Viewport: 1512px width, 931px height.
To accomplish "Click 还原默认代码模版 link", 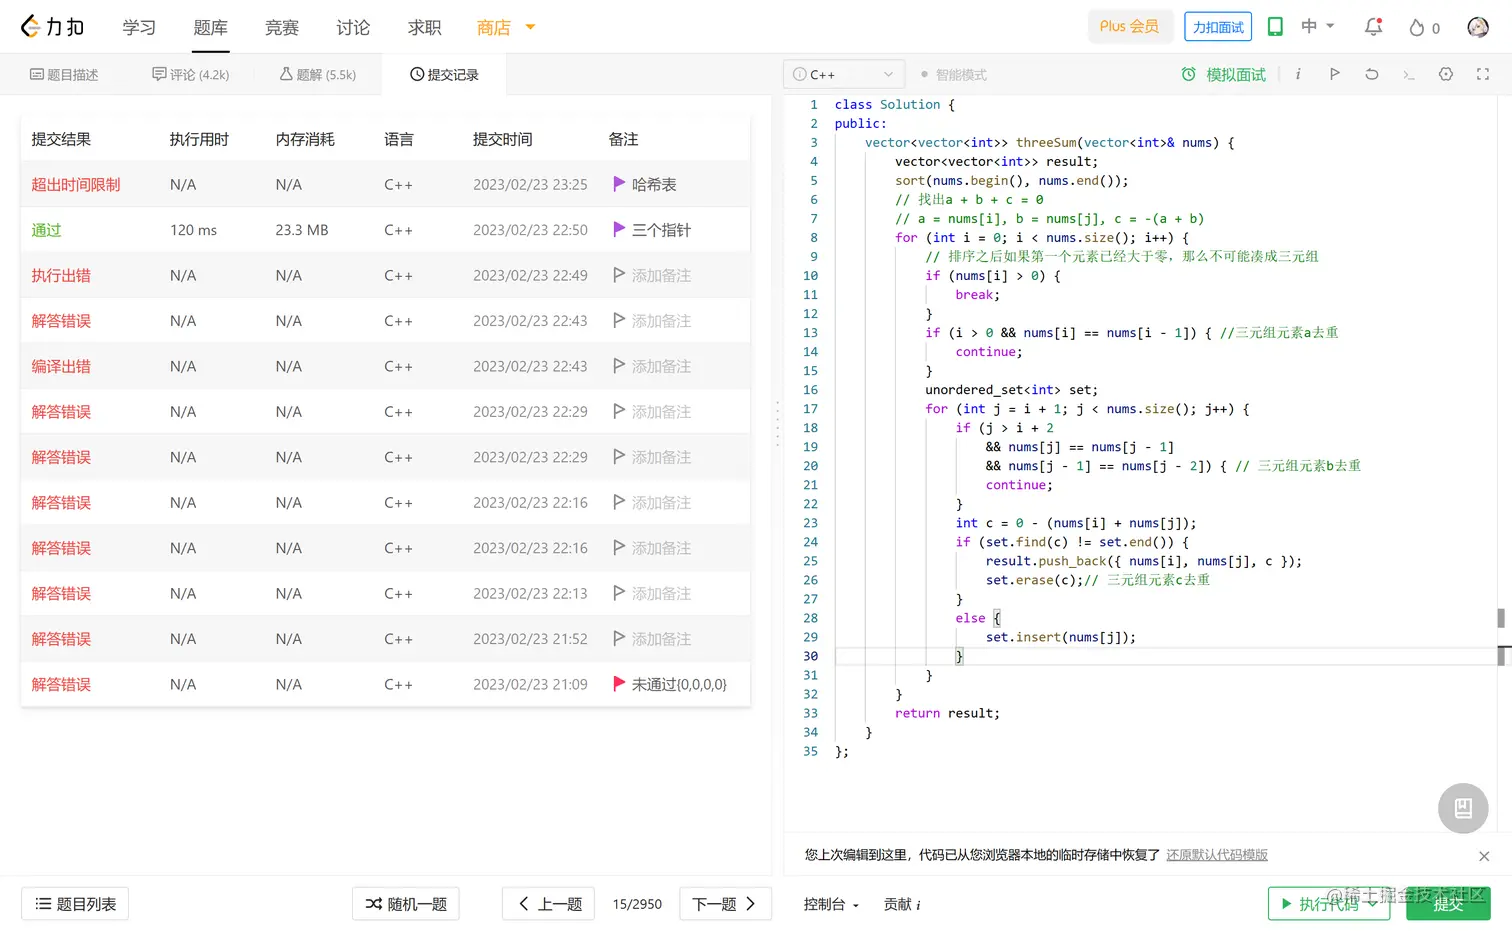I will tap(1217, 855).
